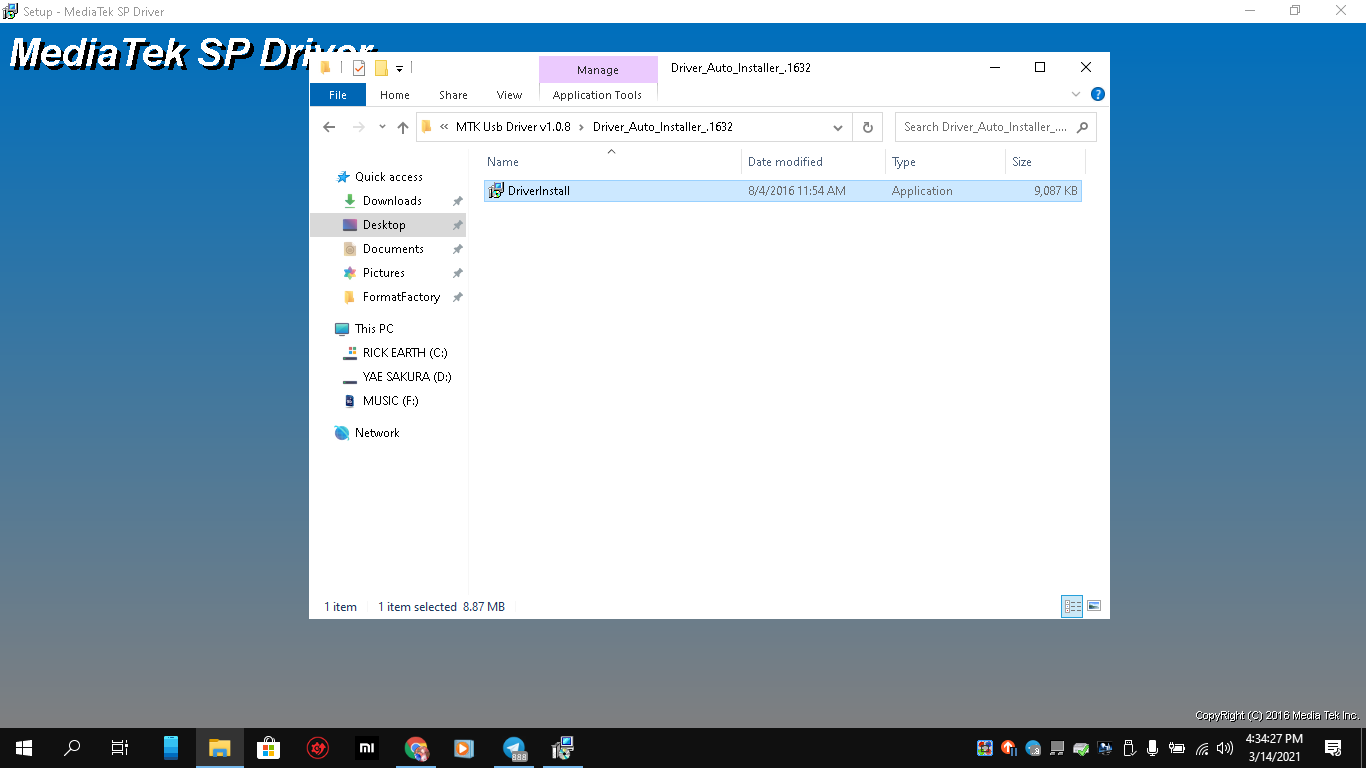The width and height of the screenshot is (1366, 768).
Task: Open the Xiaomi Mi app on taskbar
Action: coord(366,748)
